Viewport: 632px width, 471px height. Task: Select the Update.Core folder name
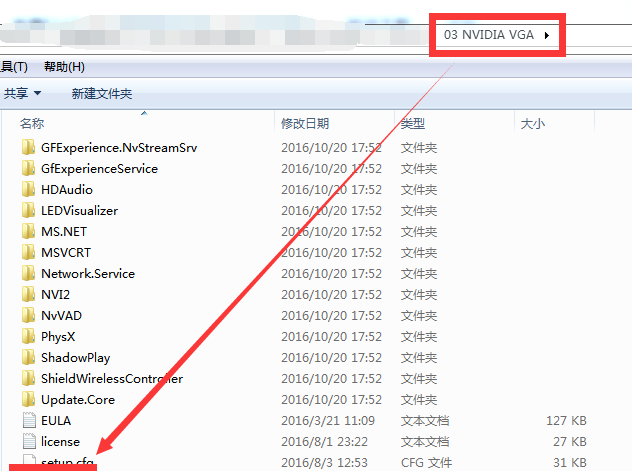(x=78, y=400)
